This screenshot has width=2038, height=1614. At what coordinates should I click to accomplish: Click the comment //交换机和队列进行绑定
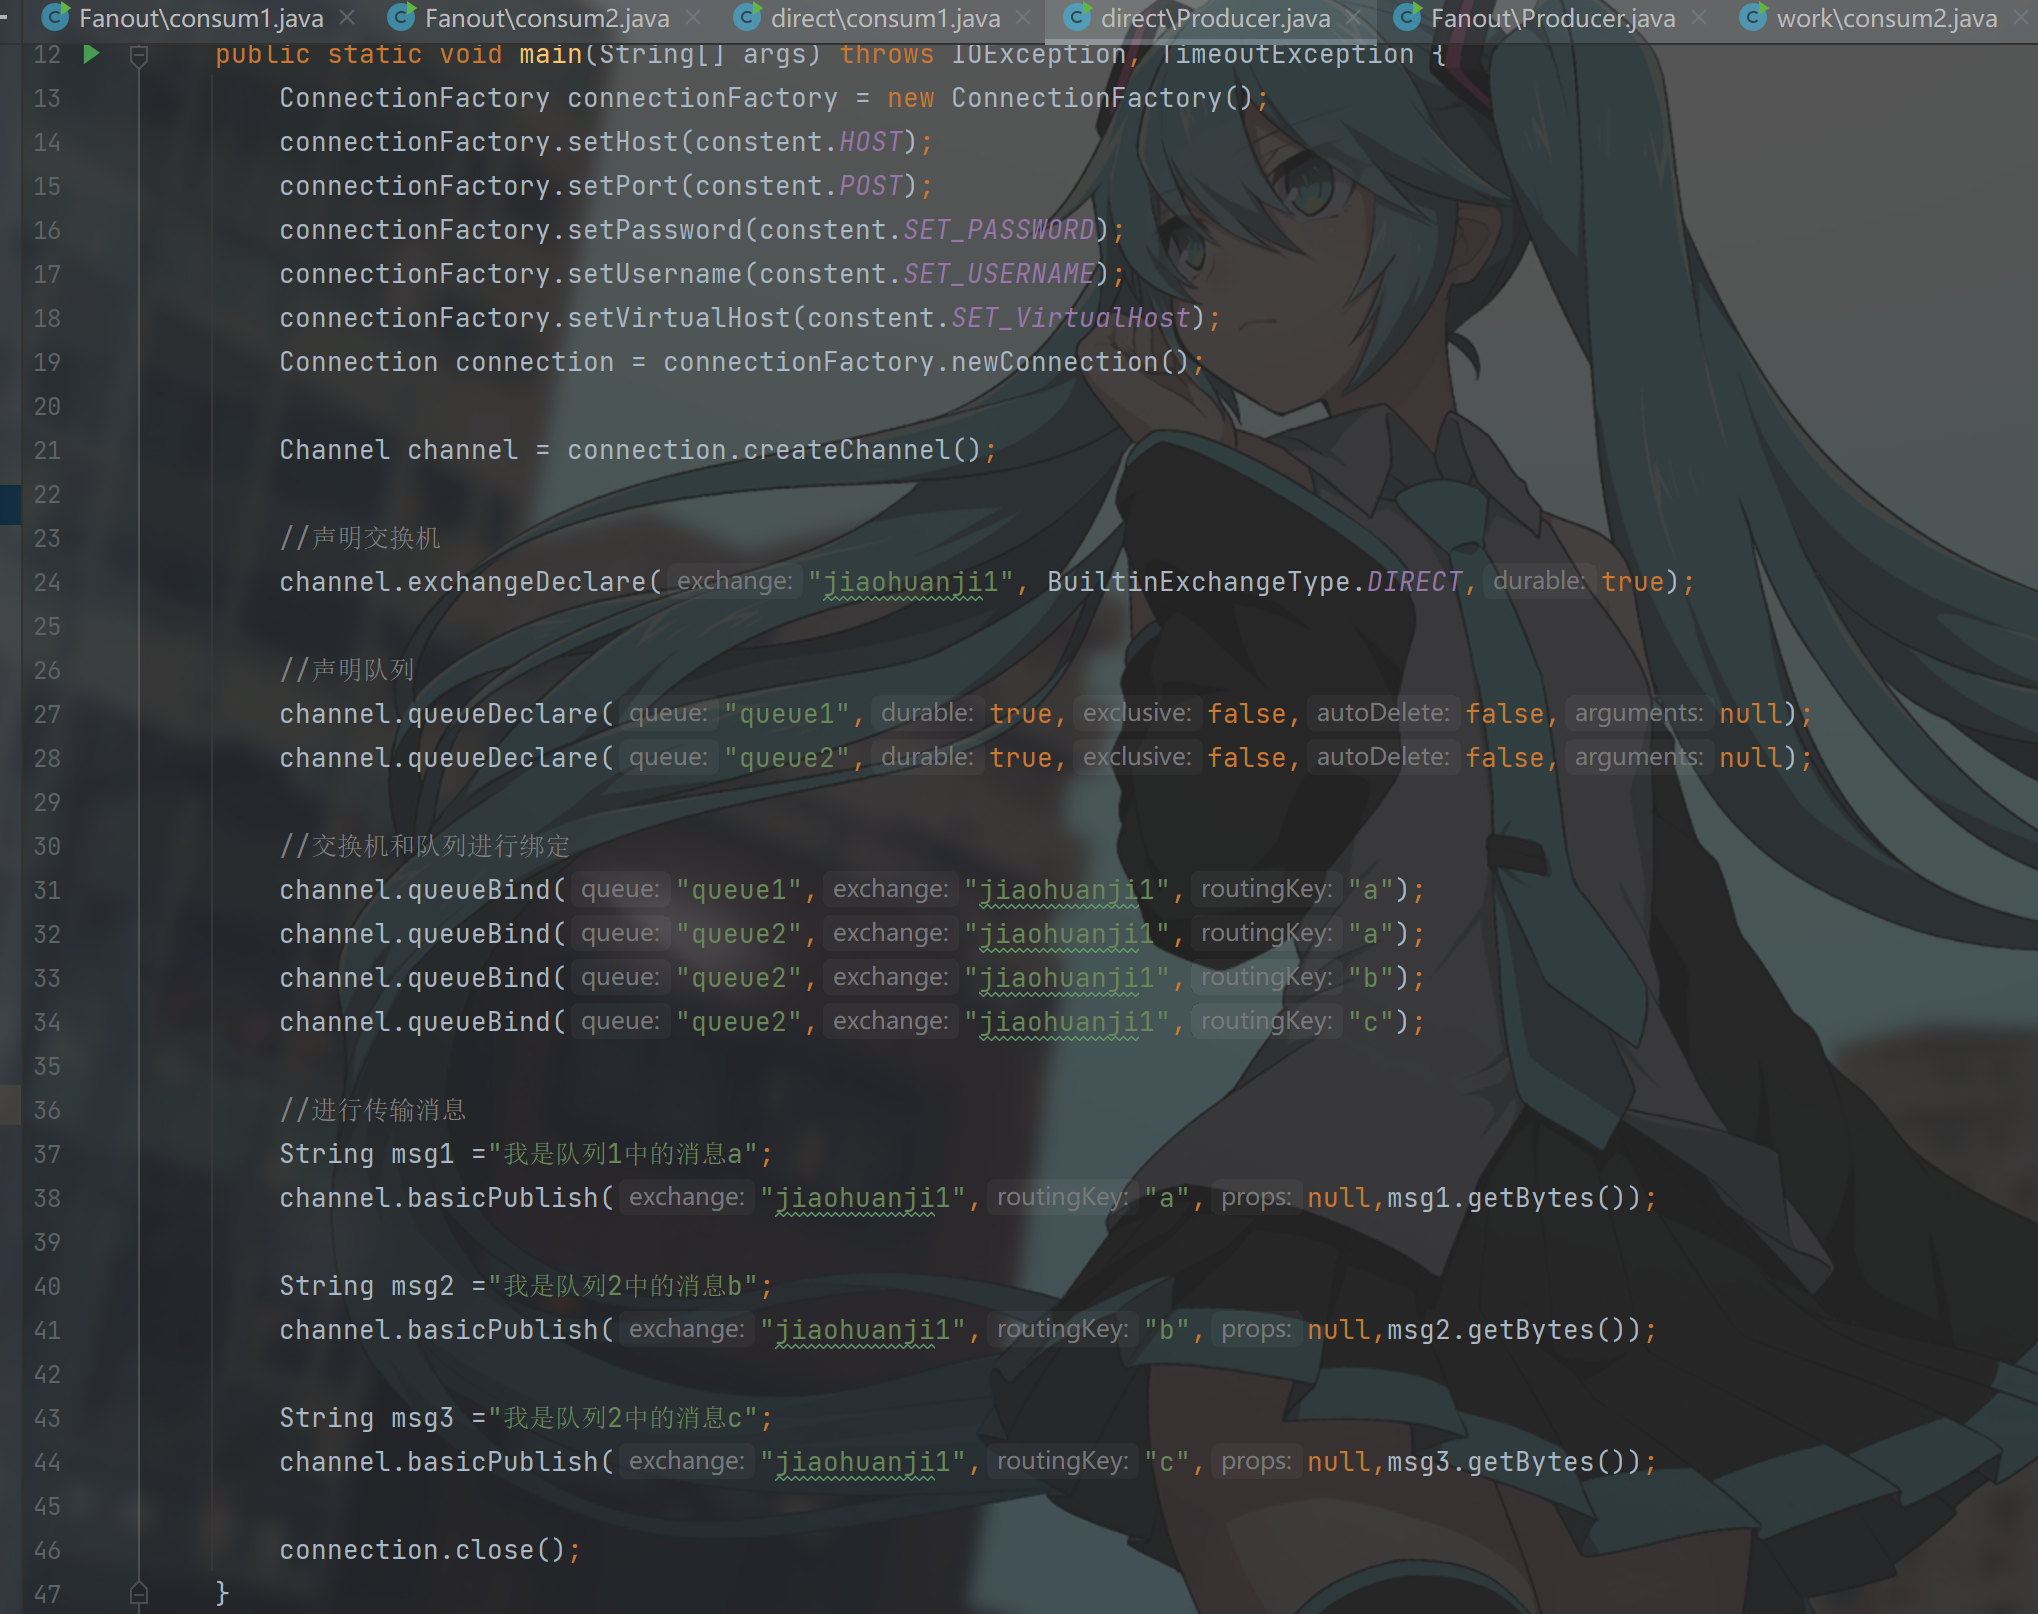pyautogui.click(x=425, y=846)
